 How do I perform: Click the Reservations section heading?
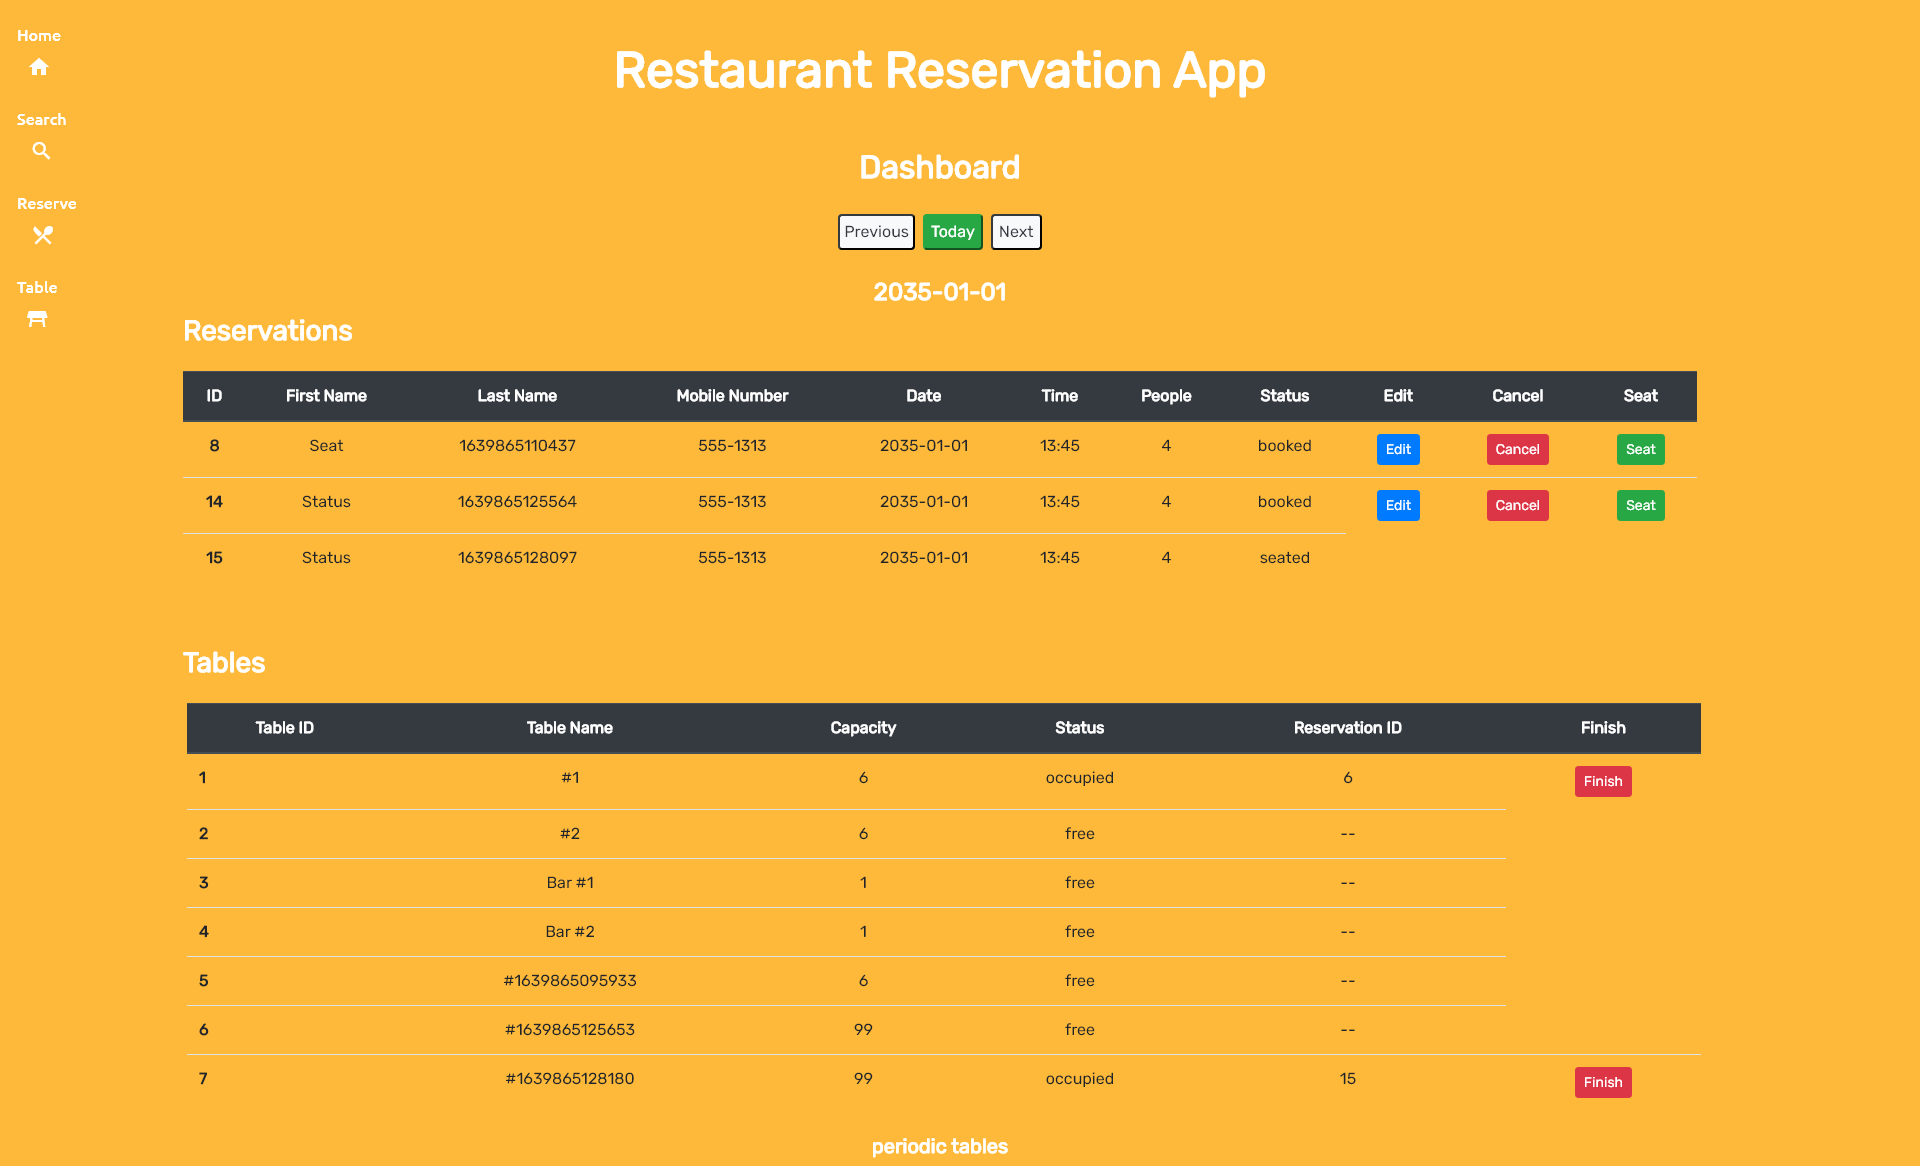click(x=268, y=331)
